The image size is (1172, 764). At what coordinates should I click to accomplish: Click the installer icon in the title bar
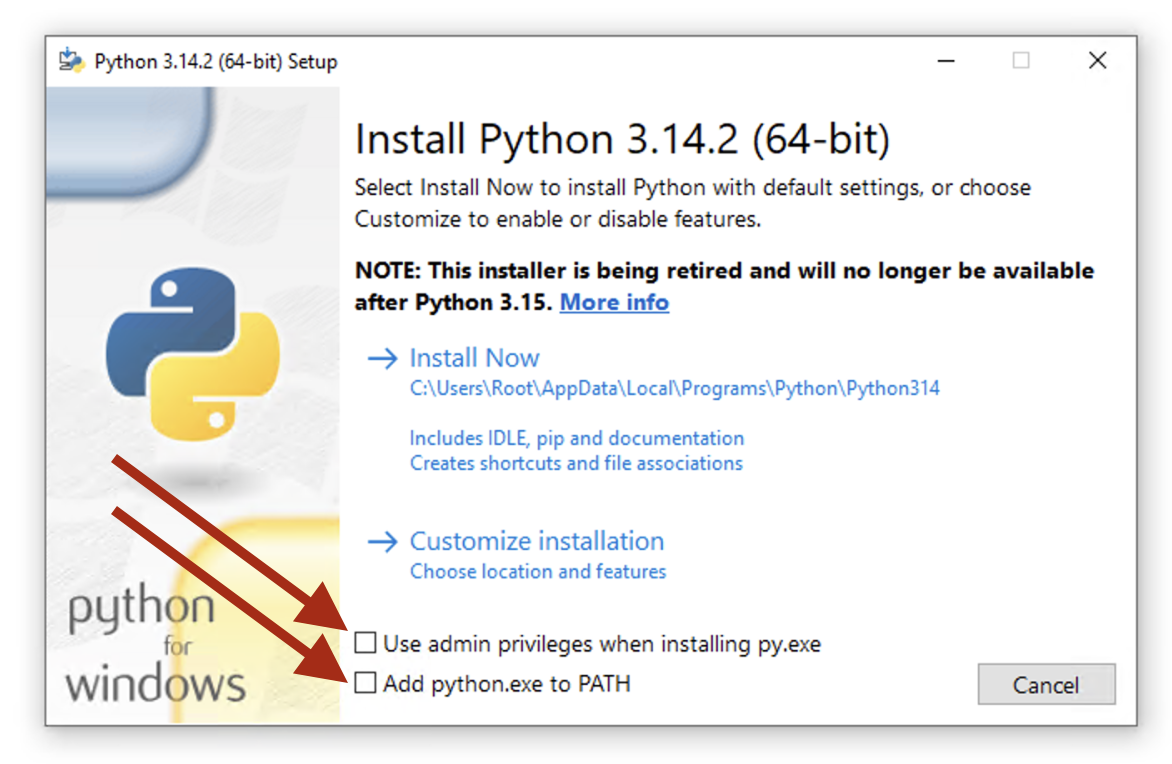tap(70, 61)
